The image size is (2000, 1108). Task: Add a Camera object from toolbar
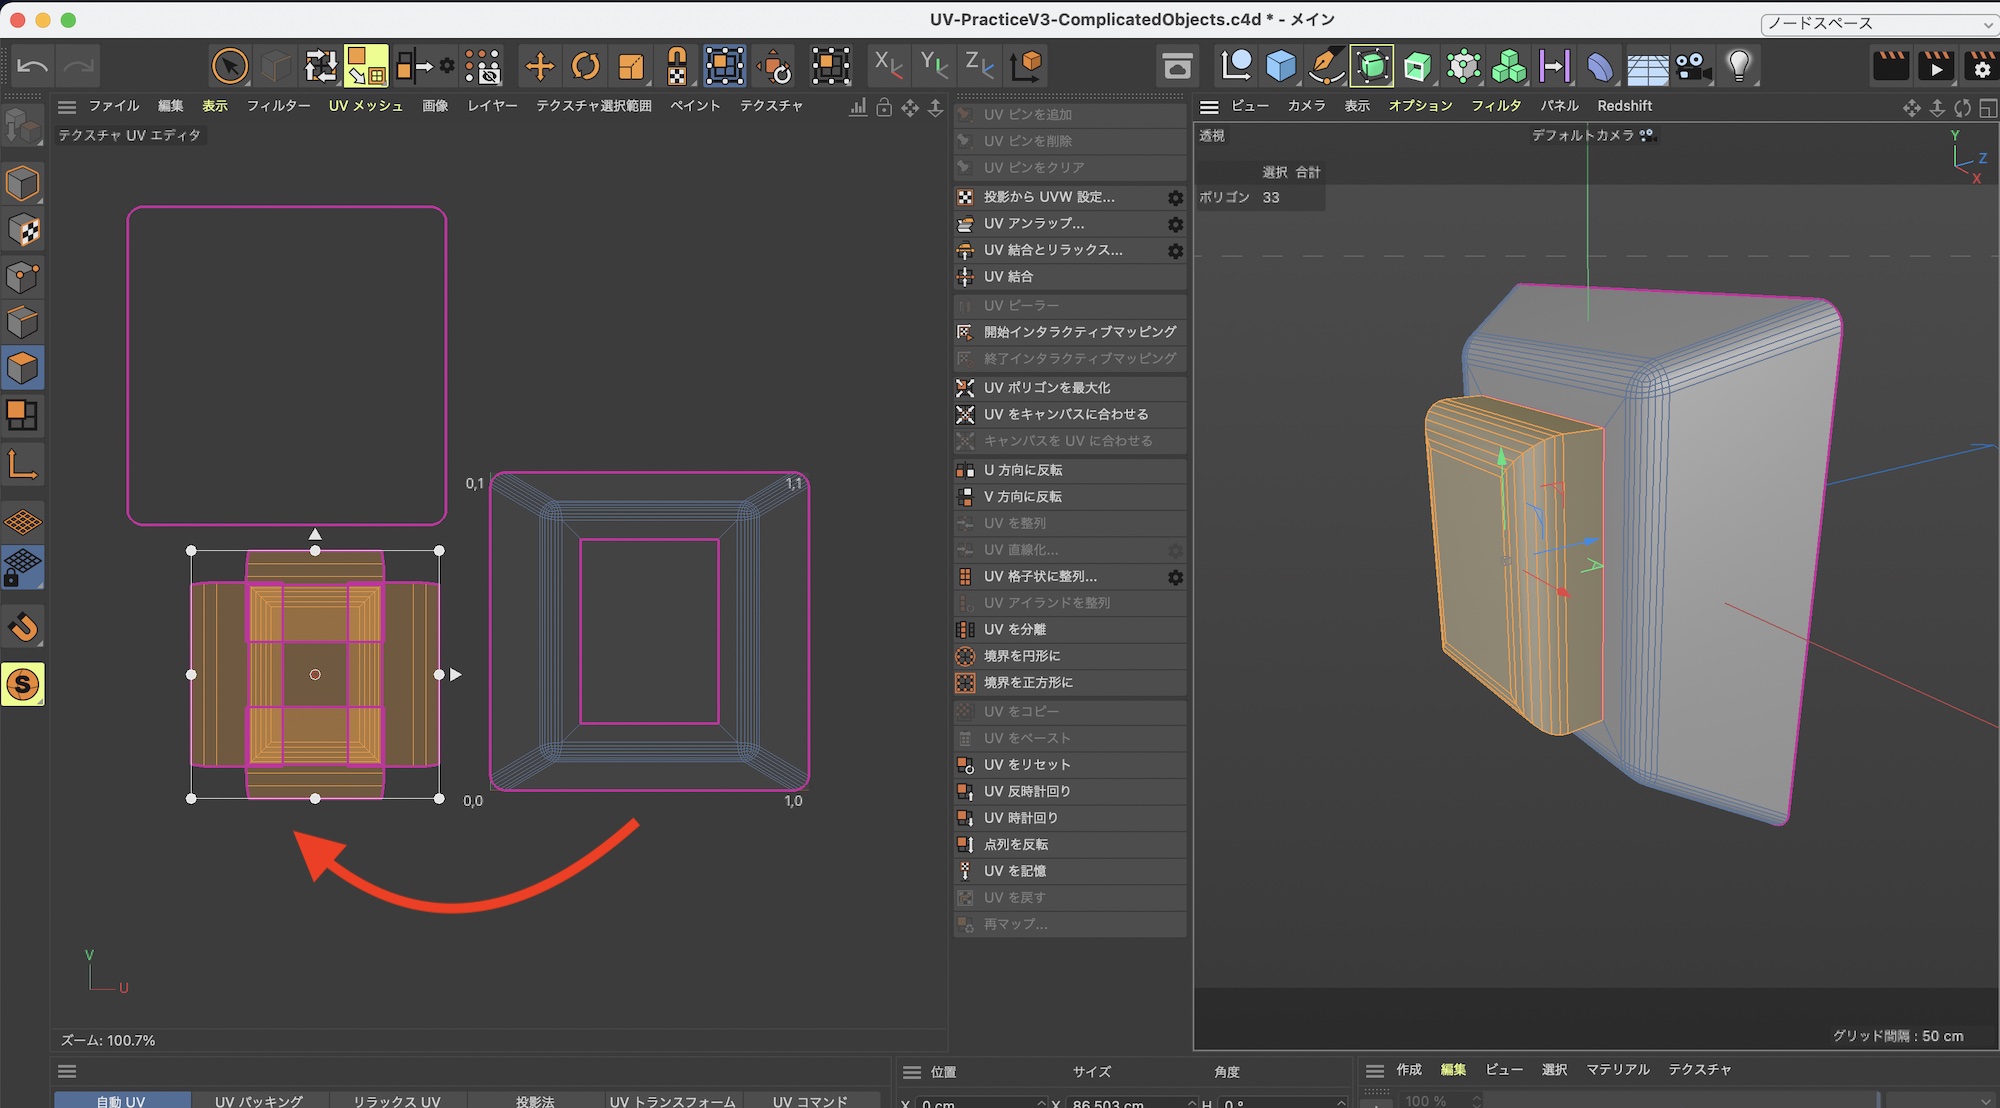(1693, 67)
